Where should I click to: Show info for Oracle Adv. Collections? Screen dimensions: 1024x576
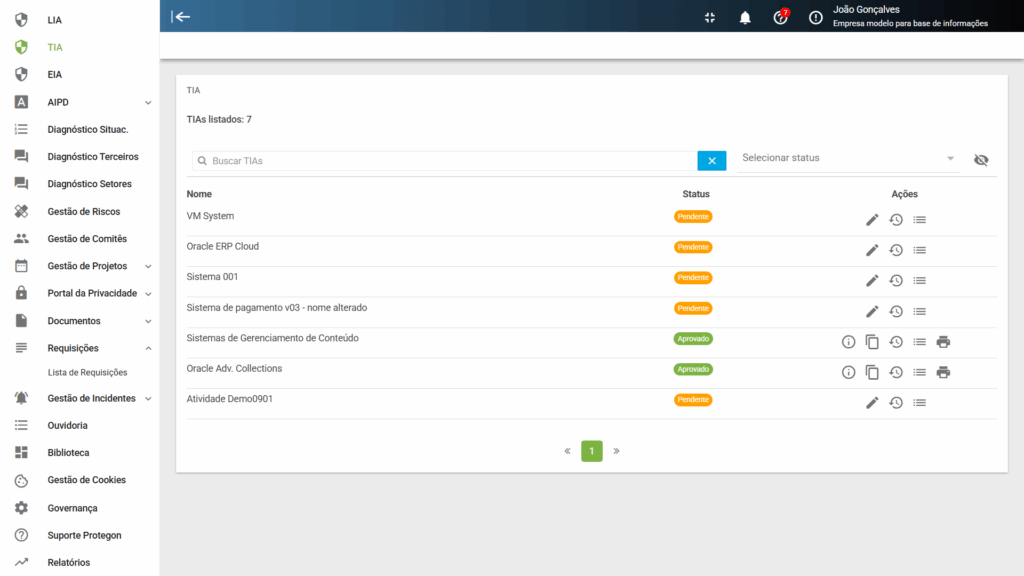coord(848,372)
